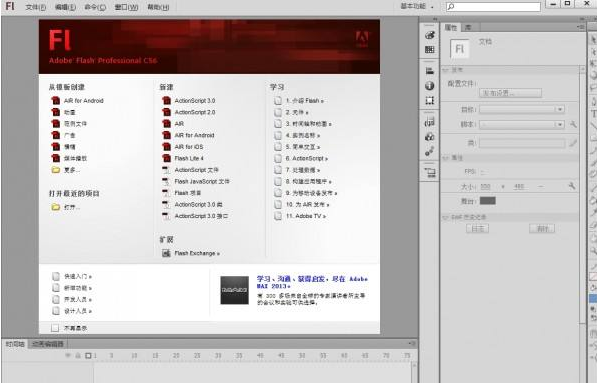Open the Components panel icon
This screenshot has width=597, height=383.
tap(429, 137)
